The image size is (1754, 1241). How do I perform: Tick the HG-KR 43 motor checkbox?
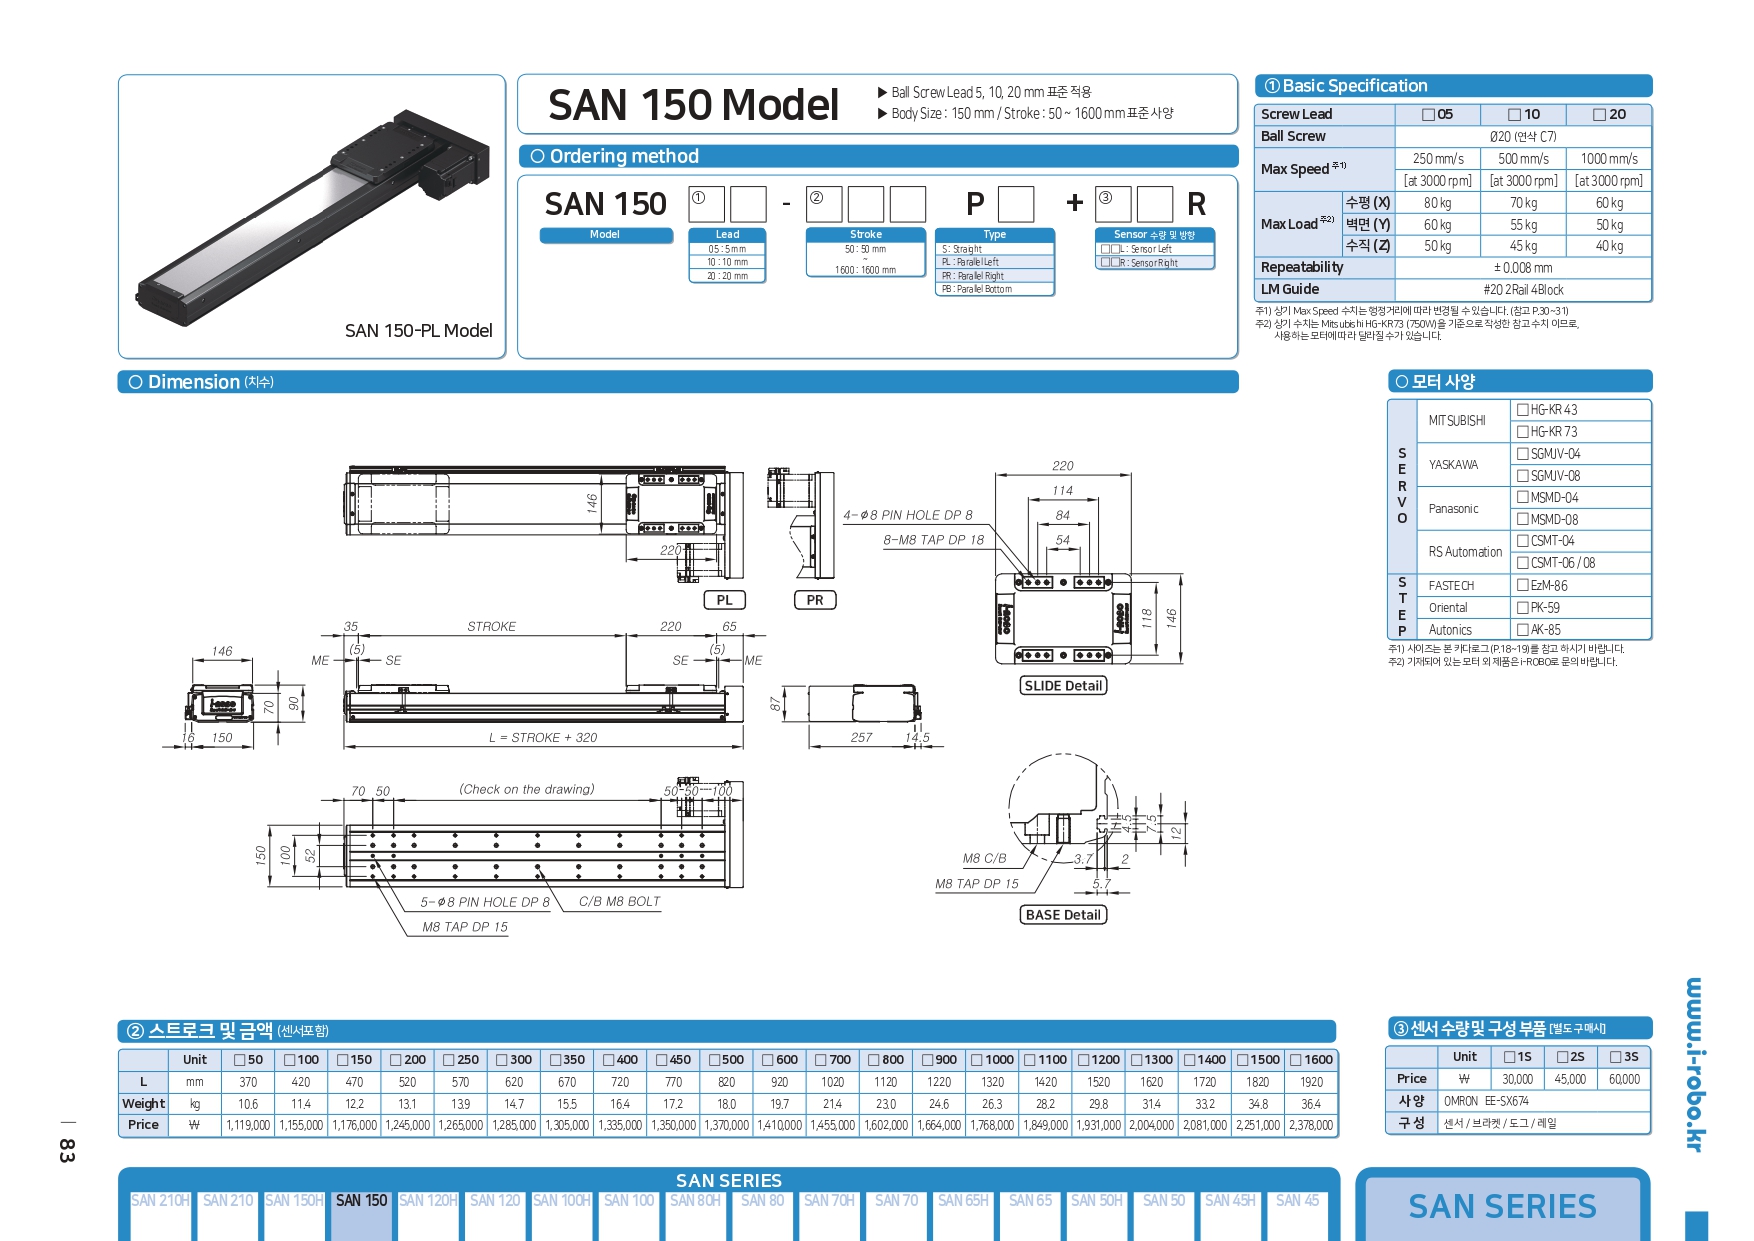click(1523, 410)
